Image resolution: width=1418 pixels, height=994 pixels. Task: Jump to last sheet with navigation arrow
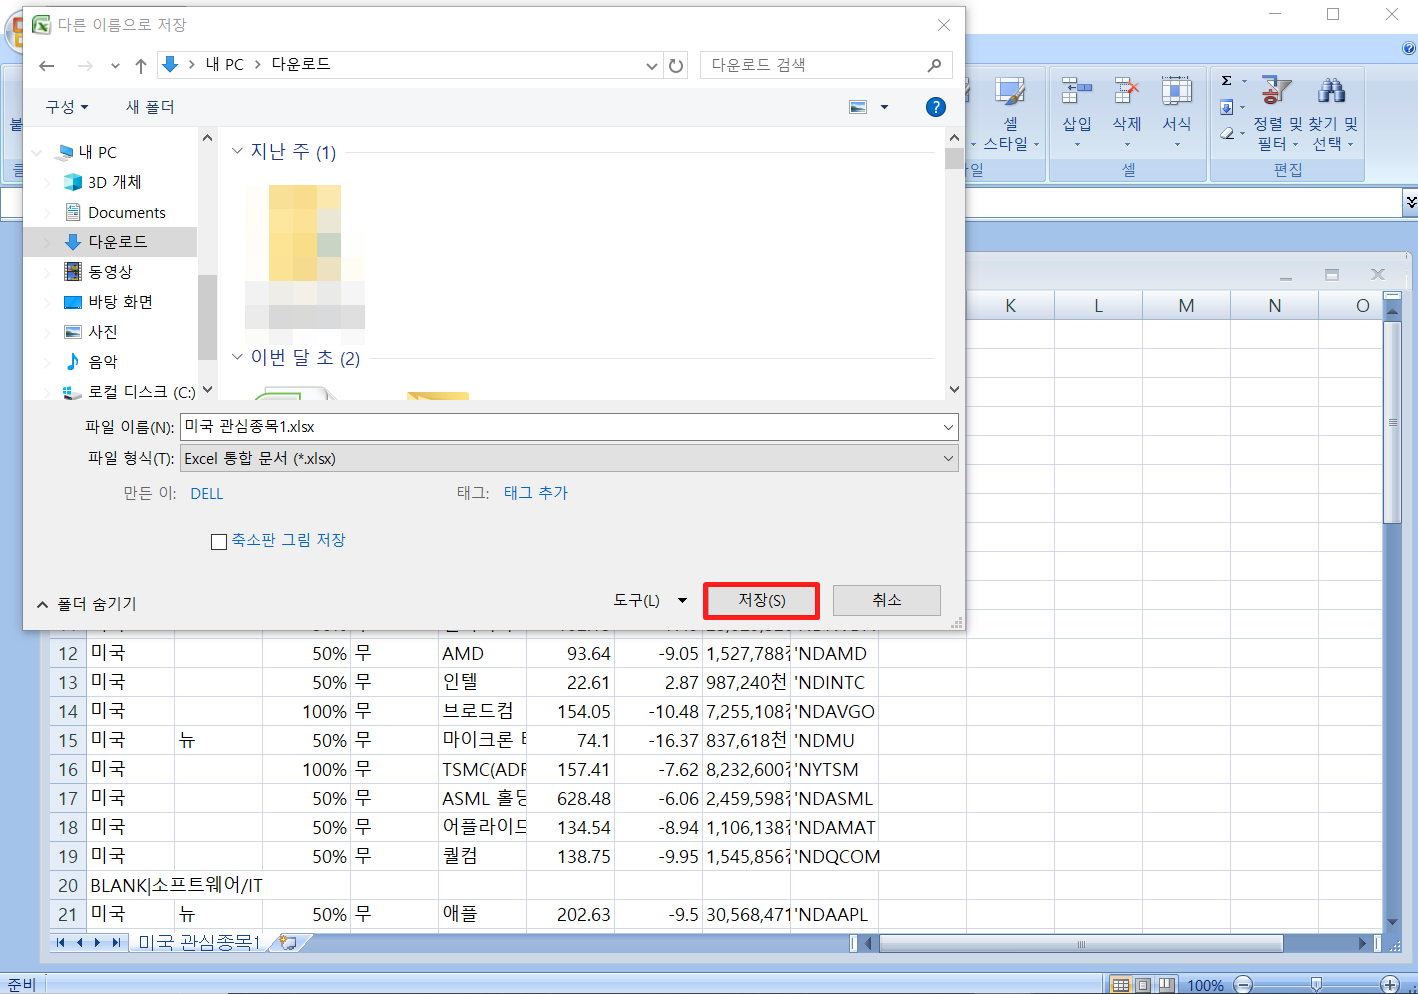tap(116, 942)
